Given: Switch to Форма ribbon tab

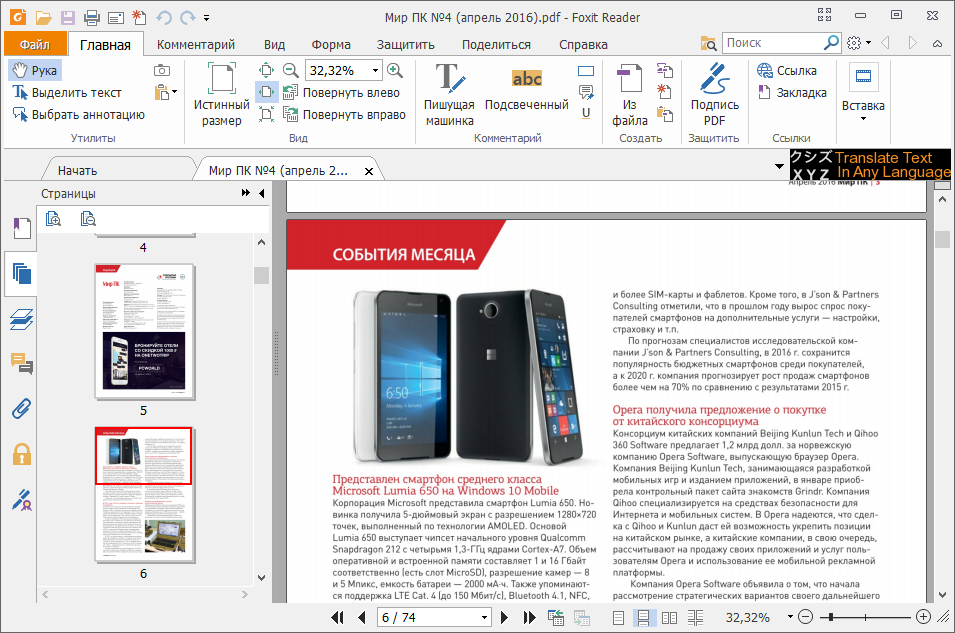Looking at the screenshot, I should click(x=331, y=44).
